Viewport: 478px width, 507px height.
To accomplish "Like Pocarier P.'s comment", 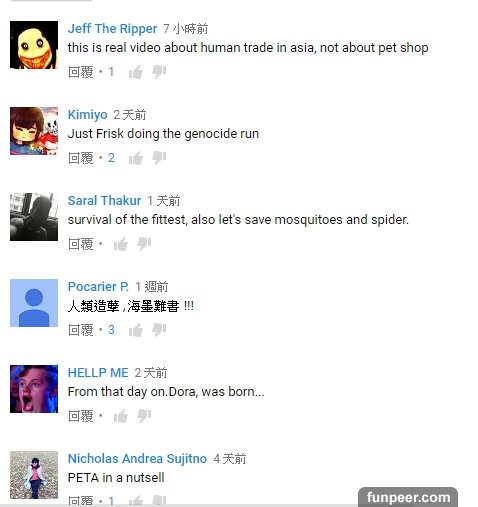I will (x=136, y=330).
